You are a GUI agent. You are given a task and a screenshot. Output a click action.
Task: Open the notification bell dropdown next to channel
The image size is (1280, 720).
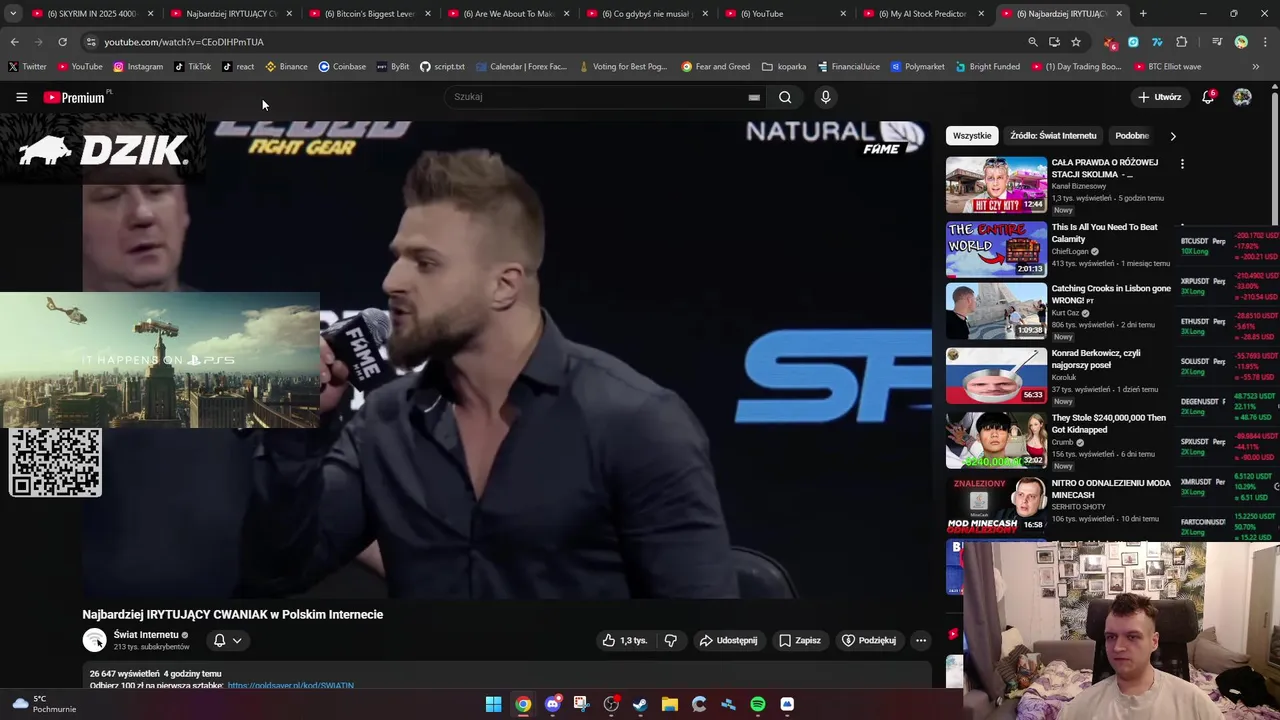[x=227, y=640]
